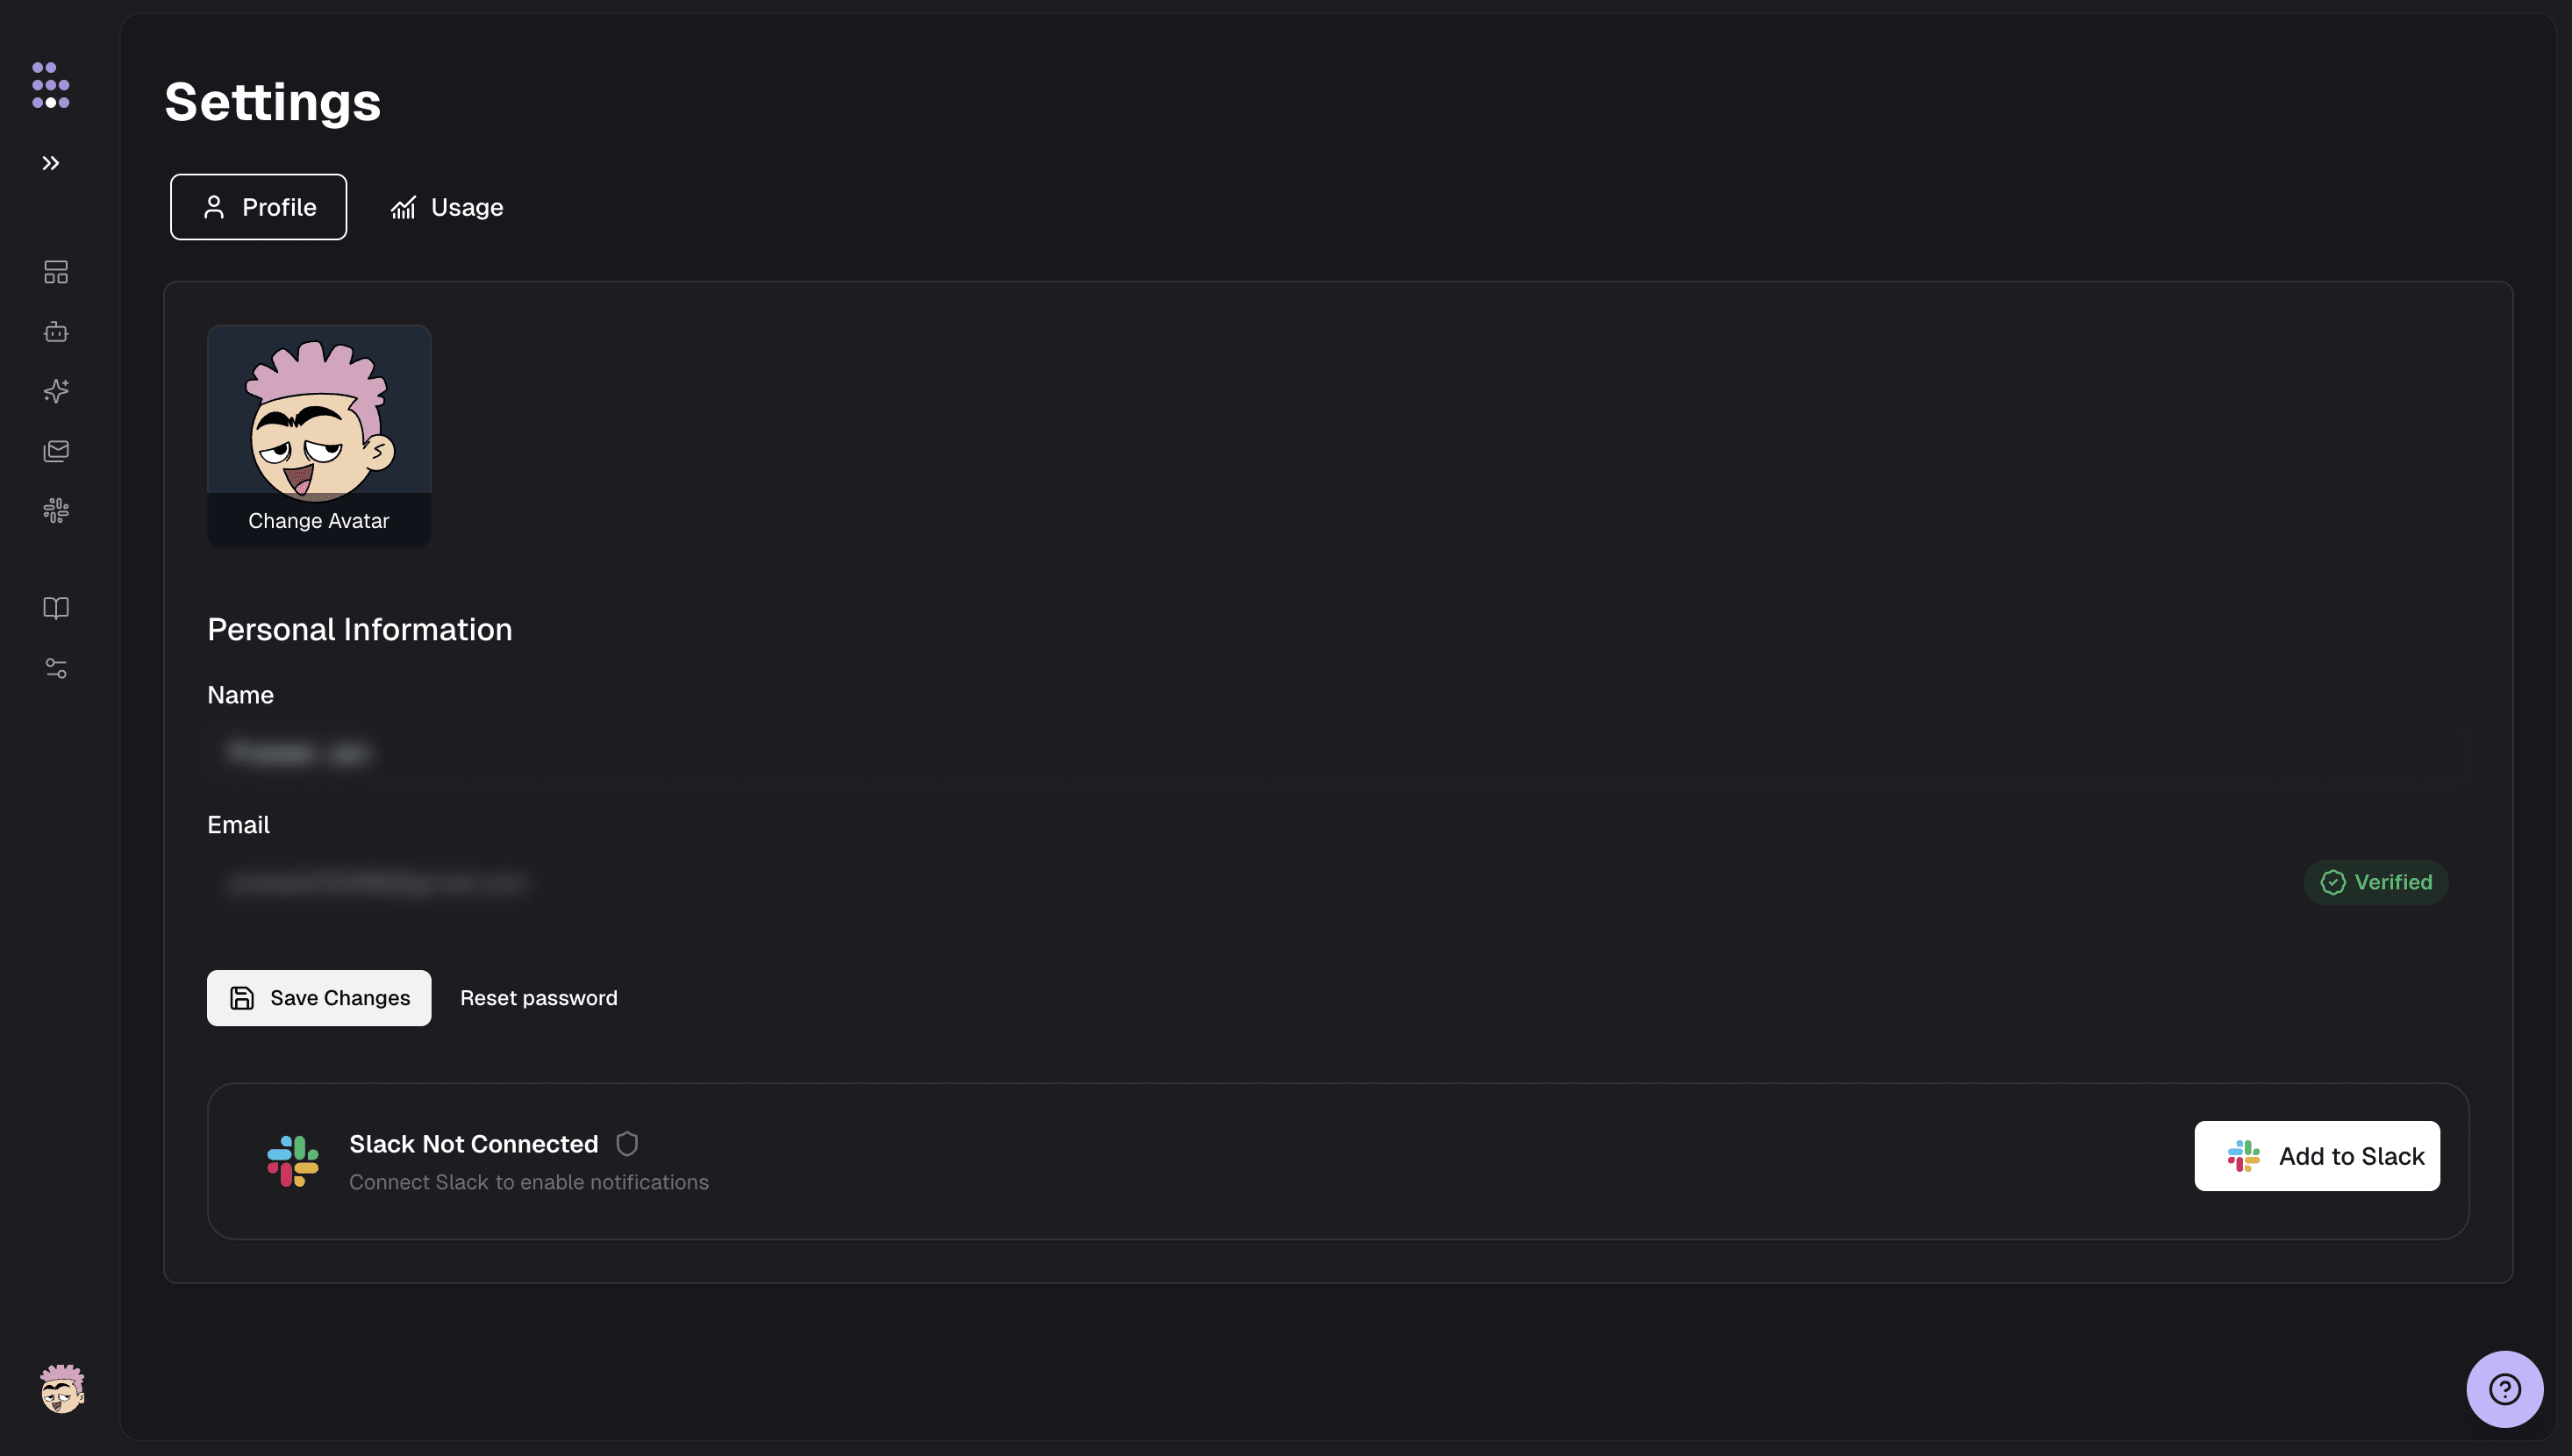Open the sliders settings icon in sidebar
This screenshot has width=2572, height=1456.
[x=56, y=668]
